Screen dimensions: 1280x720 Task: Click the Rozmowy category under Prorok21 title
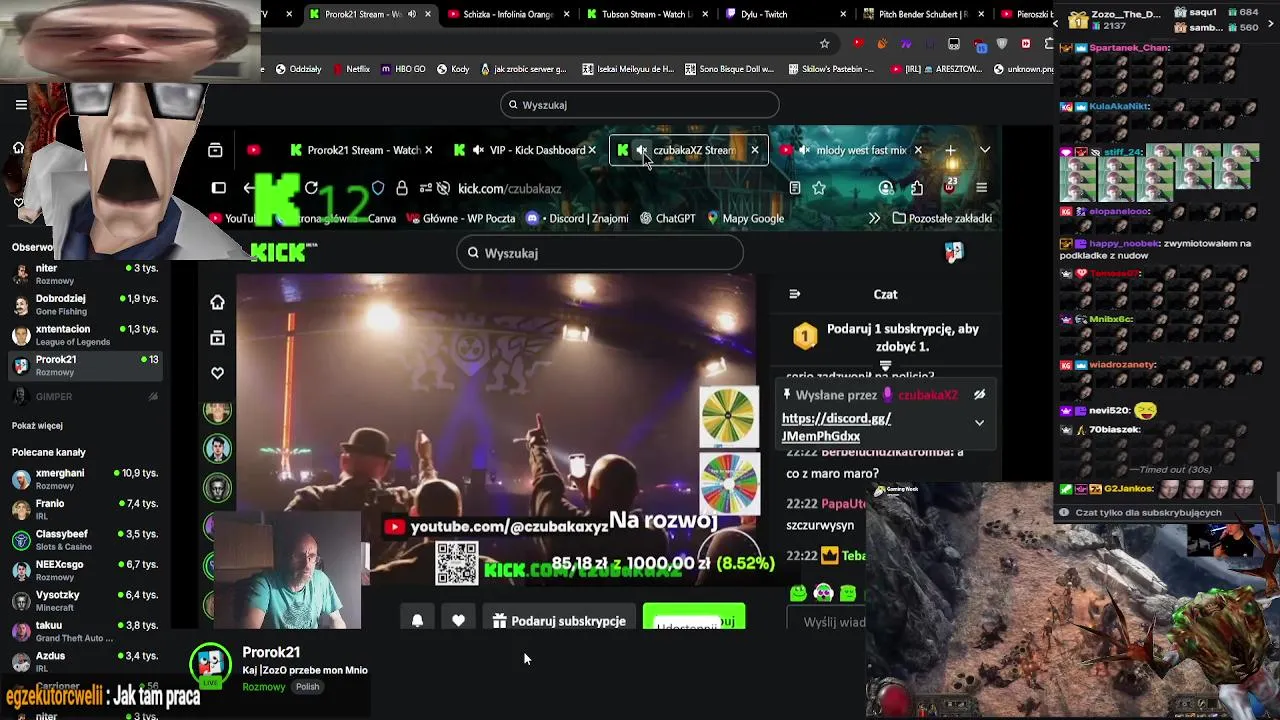(263, 687)
